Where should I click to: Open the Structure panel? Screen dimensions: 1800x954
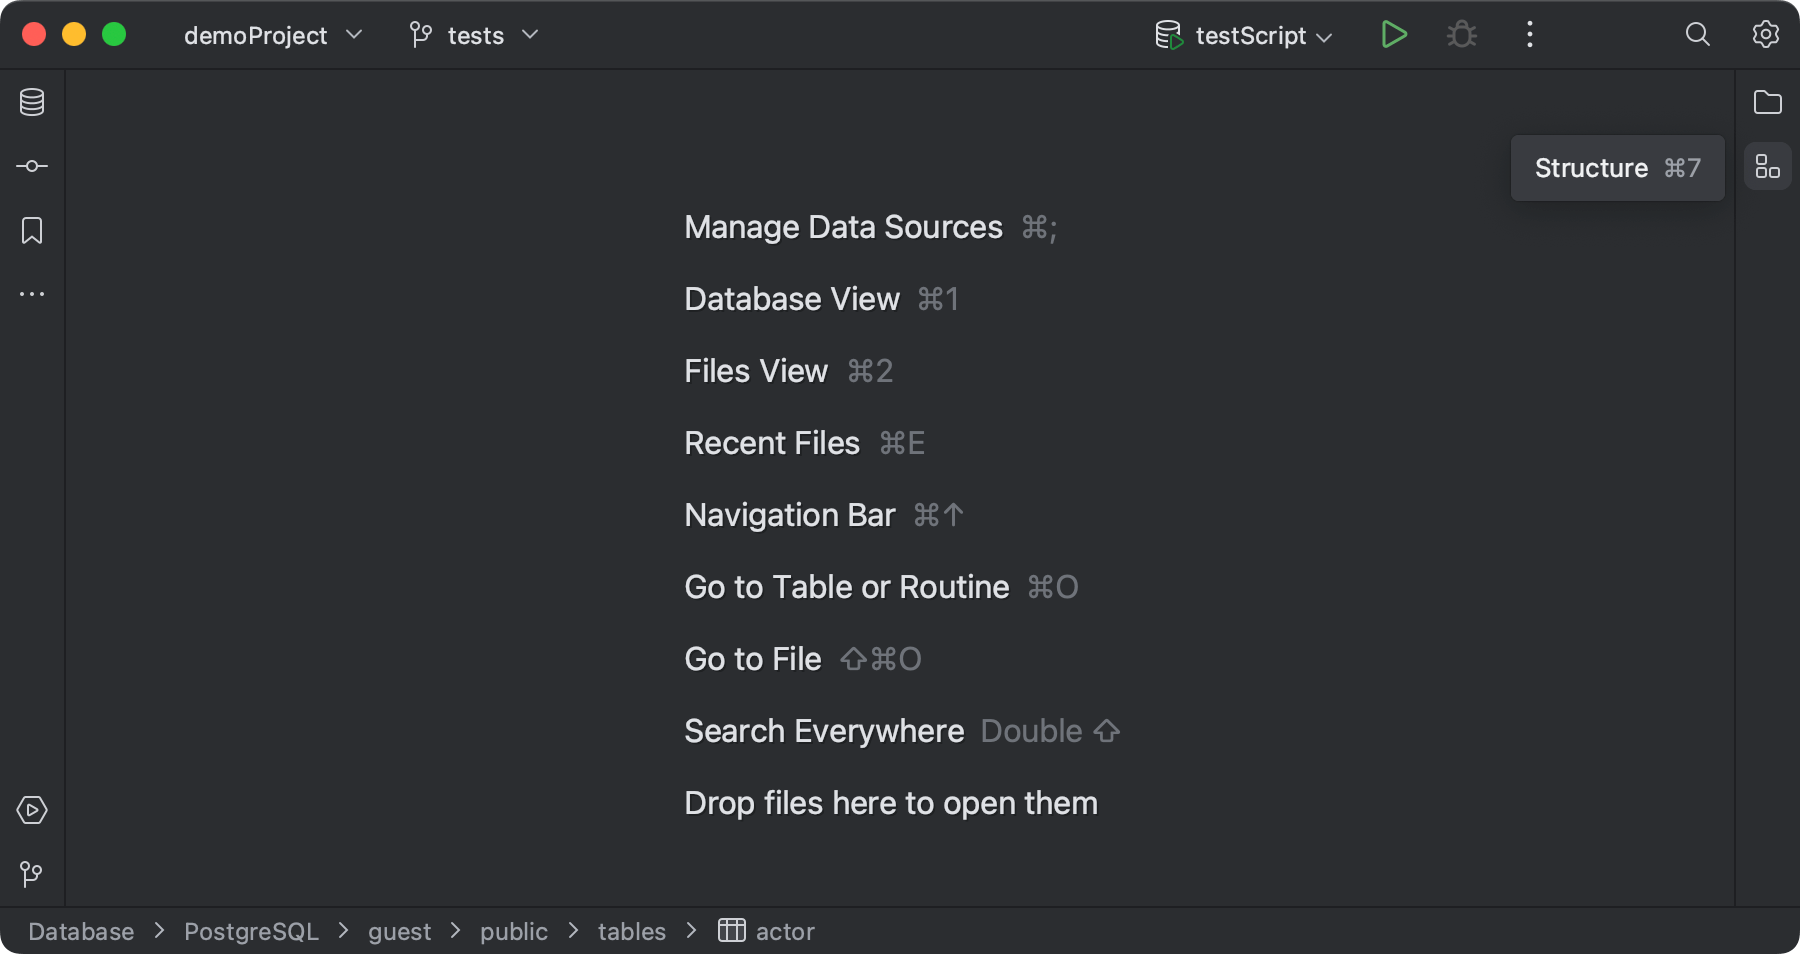point(1768,166)
